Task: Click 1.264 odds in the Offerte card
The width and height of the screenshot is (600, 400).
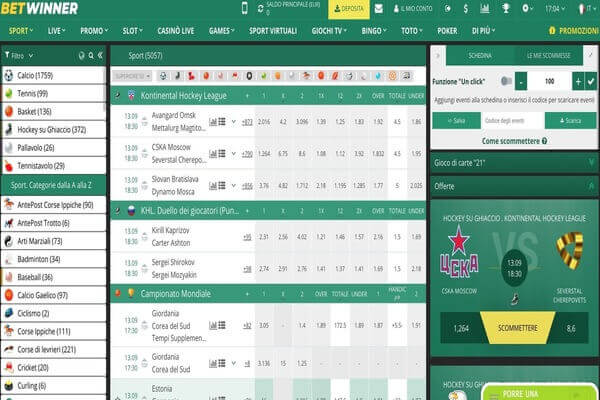Action: coord(461,328)
